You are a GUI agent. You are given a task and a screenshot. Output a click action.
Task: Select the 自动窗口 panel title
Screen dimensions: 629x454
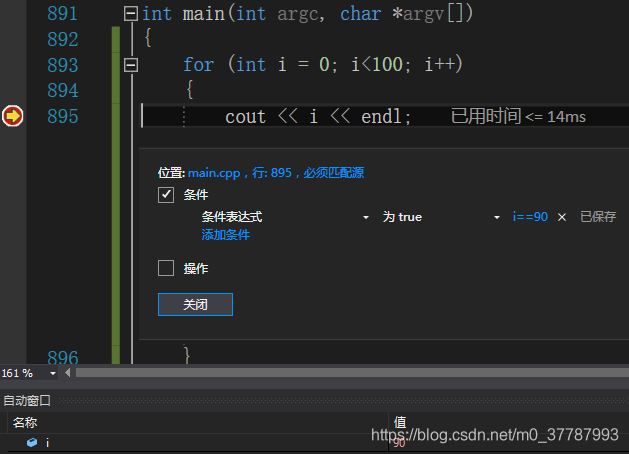pos(27,400)
